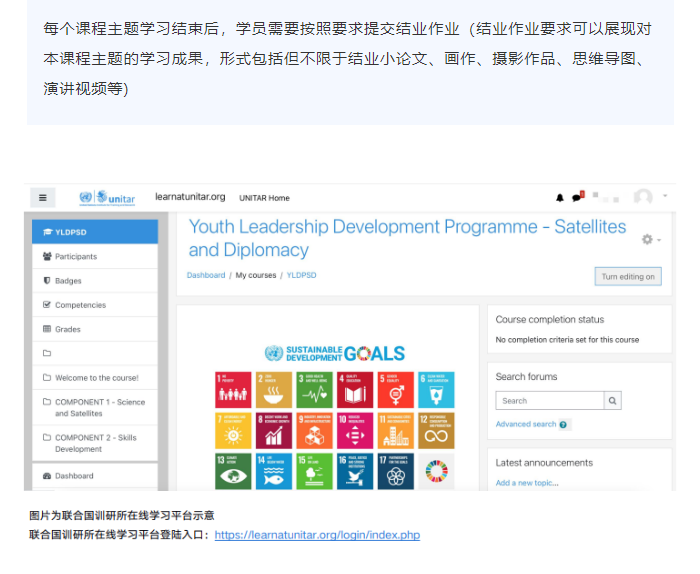Click the Course completion status heading

coord(550,320)
